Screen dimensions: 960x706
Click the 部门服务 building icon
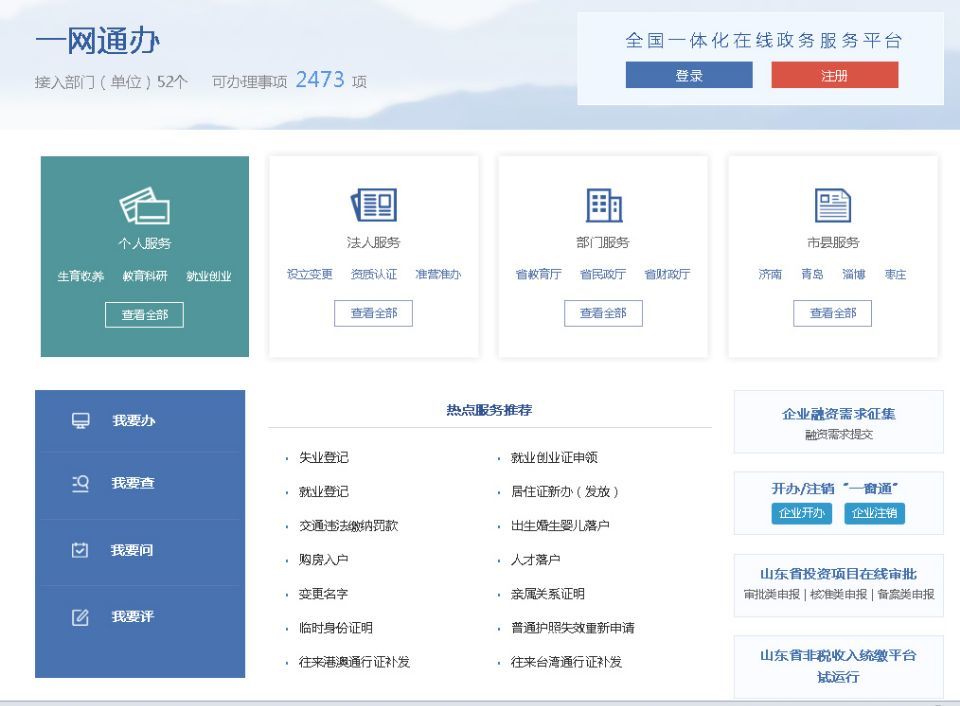(x=605, y=206)
